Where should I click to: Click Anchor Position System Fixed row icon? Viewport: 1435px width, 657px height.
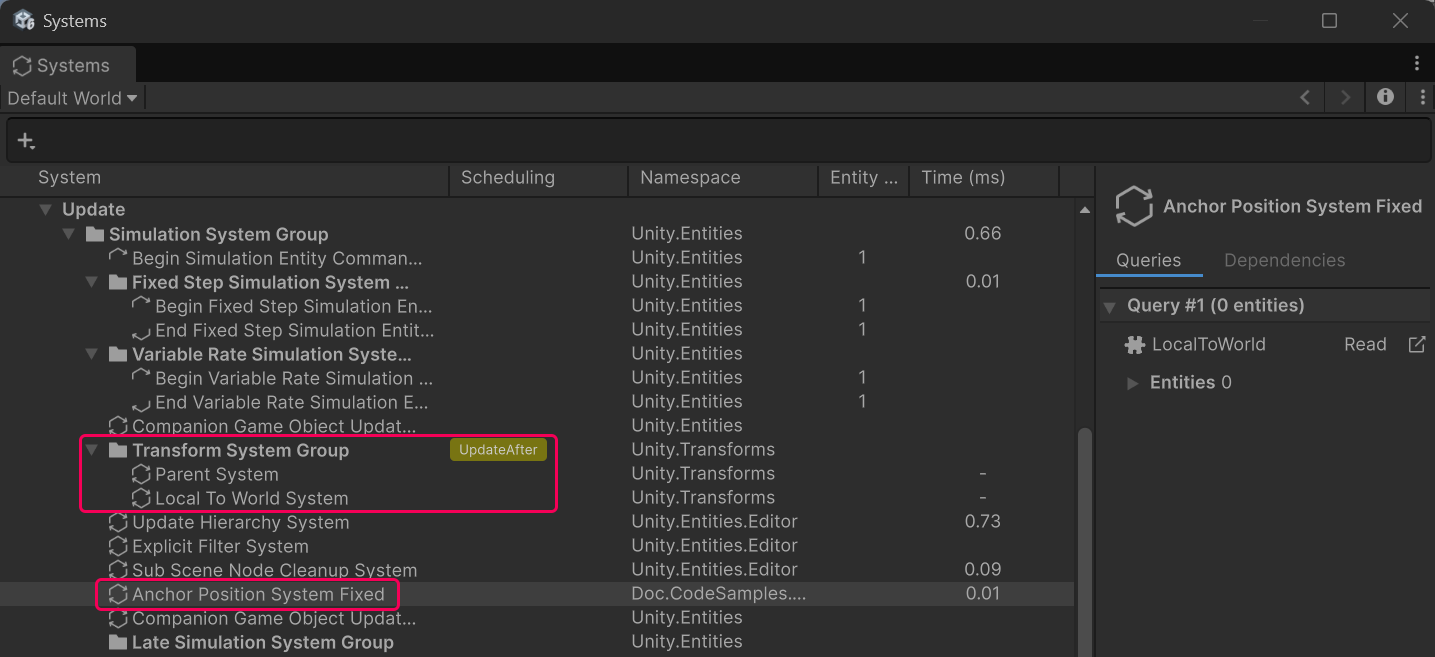[x=118, y=594]
